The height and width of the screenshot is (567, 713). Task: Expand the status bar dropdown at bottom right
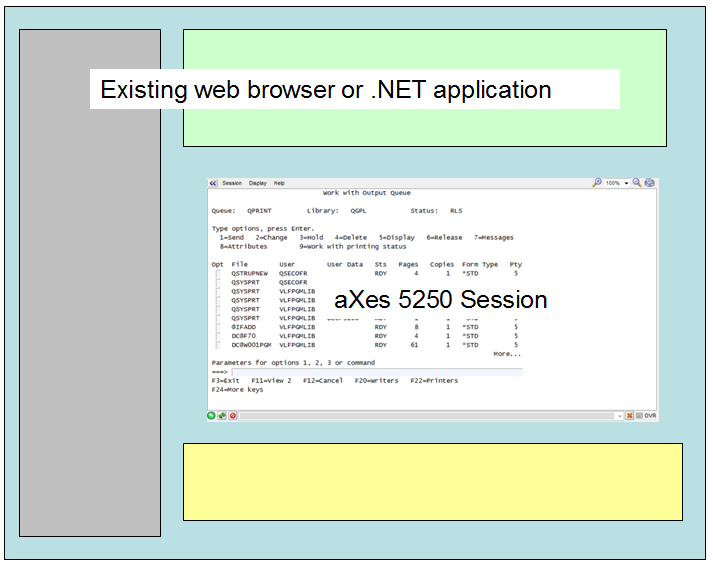619,415
